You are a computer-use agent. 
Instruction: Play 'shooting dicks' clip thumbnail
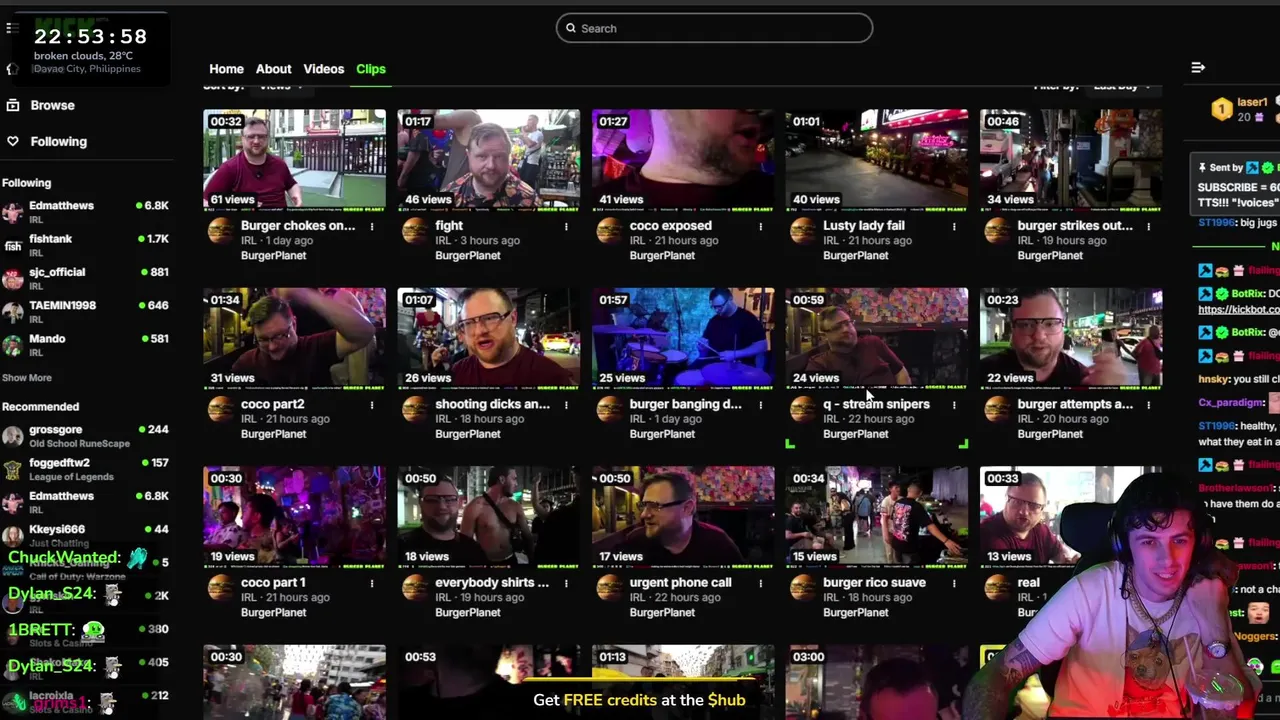[x=488, y=338]
